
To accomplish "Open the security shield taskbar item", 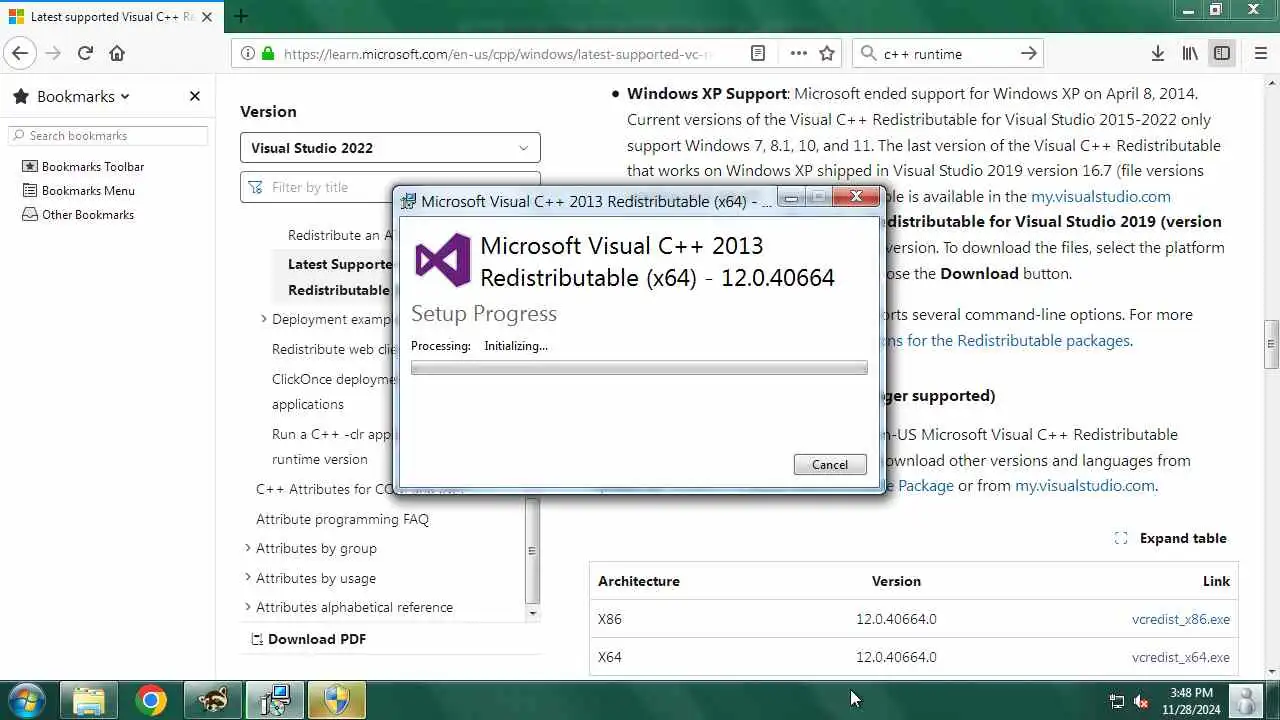I will point(337,700).
